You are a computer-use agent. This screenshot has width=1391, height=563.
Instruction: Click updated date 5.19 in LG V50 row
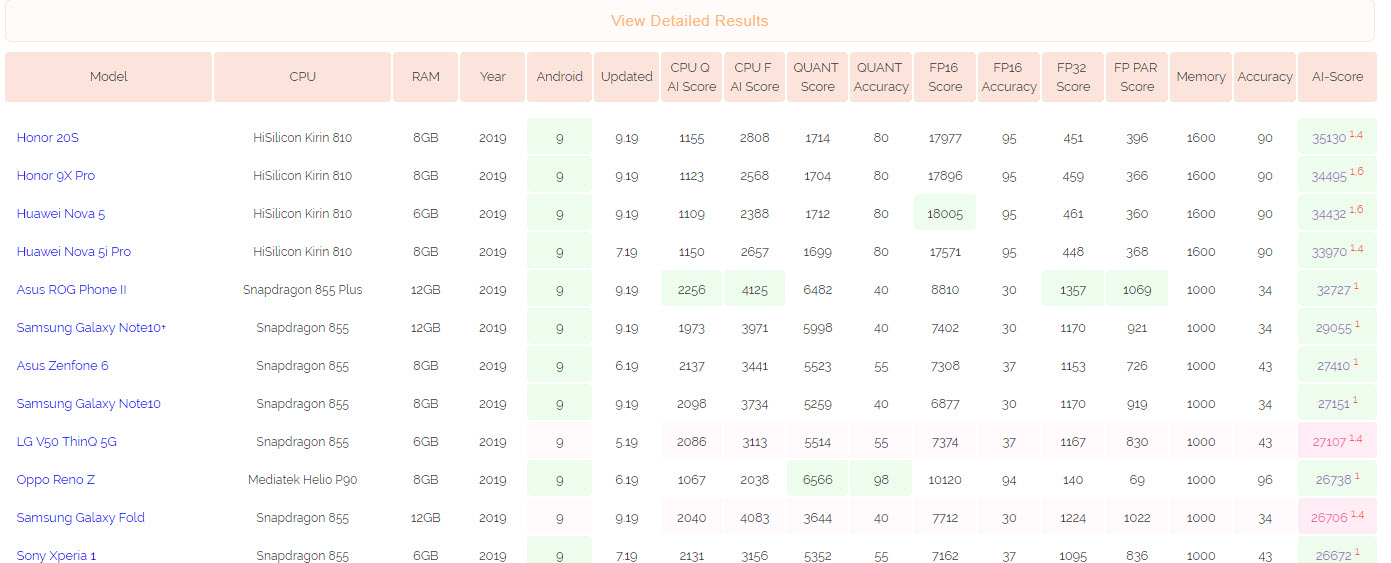pyautogui.click(x=627, y=442)
